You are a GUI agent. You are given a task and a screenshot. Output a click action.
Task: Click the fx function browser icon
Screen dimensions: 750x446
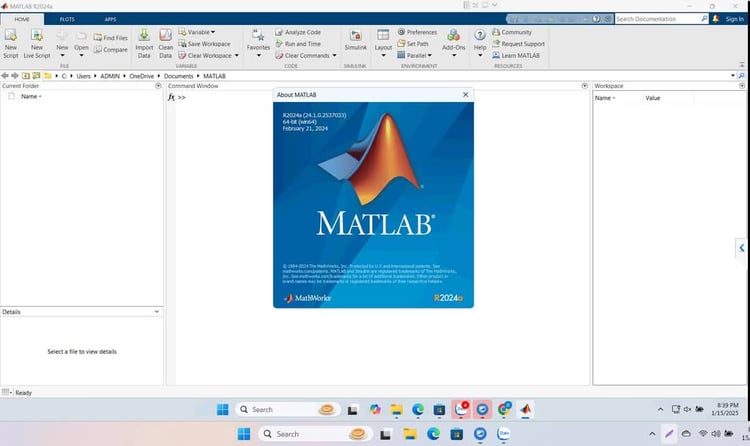171,97
